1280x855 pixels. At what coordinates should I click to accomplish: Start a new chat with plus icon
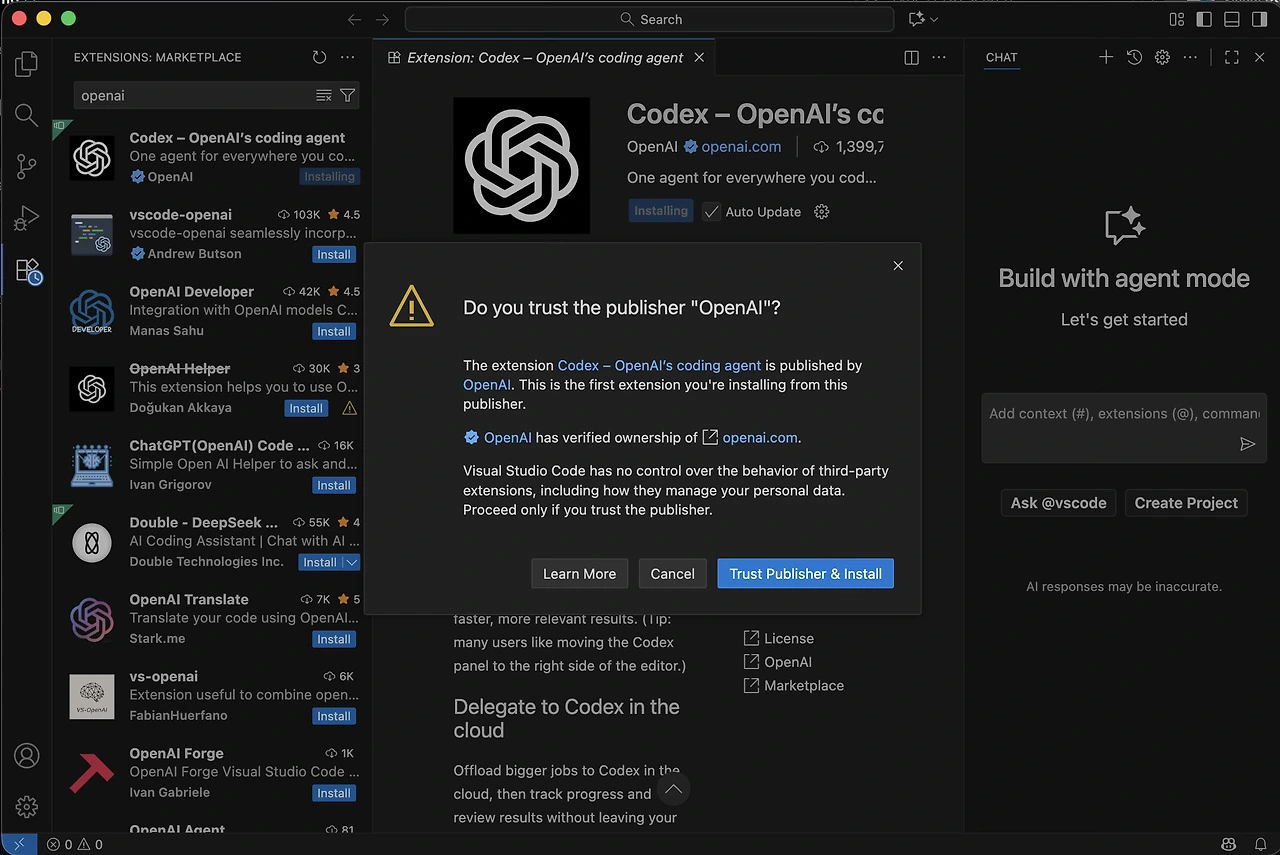pyautogui.click(x=1106, y=58)
